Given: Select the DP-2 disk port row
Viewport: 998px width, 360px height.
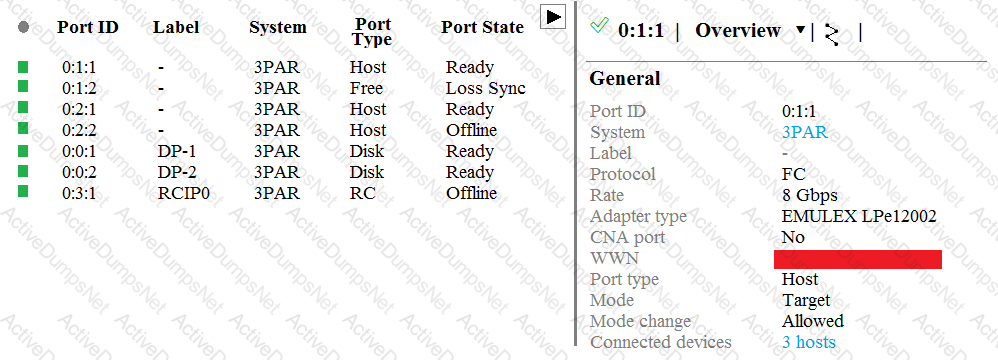Looking at the screenshot, I should 272,172.
